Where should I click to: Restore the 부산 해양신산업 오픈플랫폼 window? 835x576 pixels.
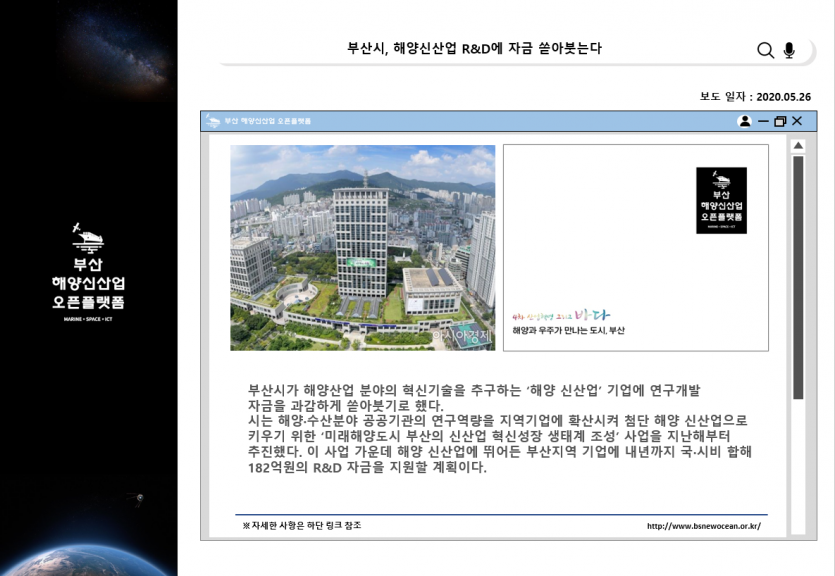780,121
